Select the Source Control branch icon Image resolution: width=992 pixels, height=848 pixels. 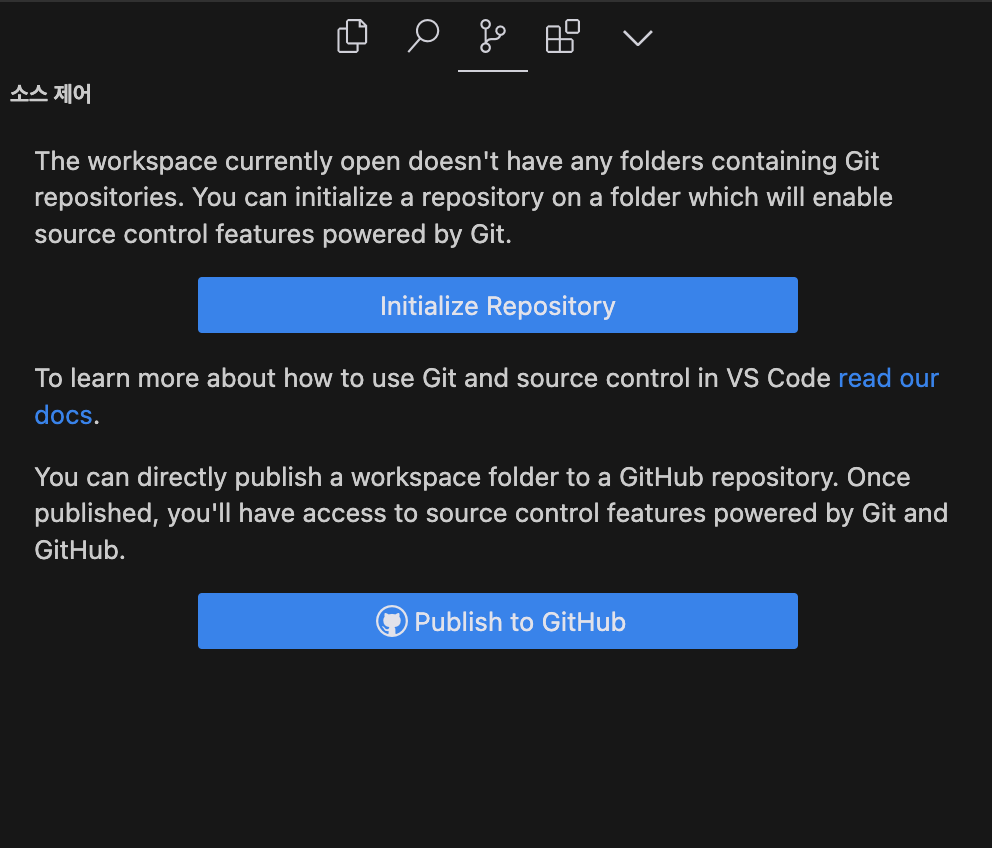pos(492,36)
